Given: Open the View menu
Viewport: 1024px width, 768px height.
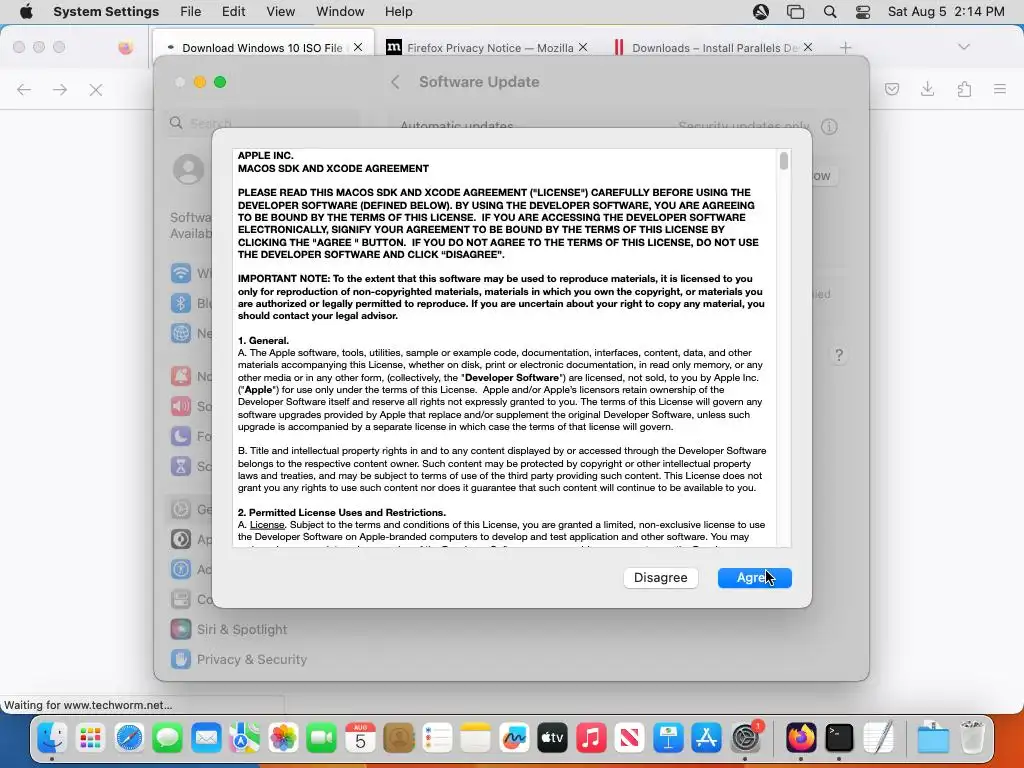Looking at the screenshot, I should [280, 12].
